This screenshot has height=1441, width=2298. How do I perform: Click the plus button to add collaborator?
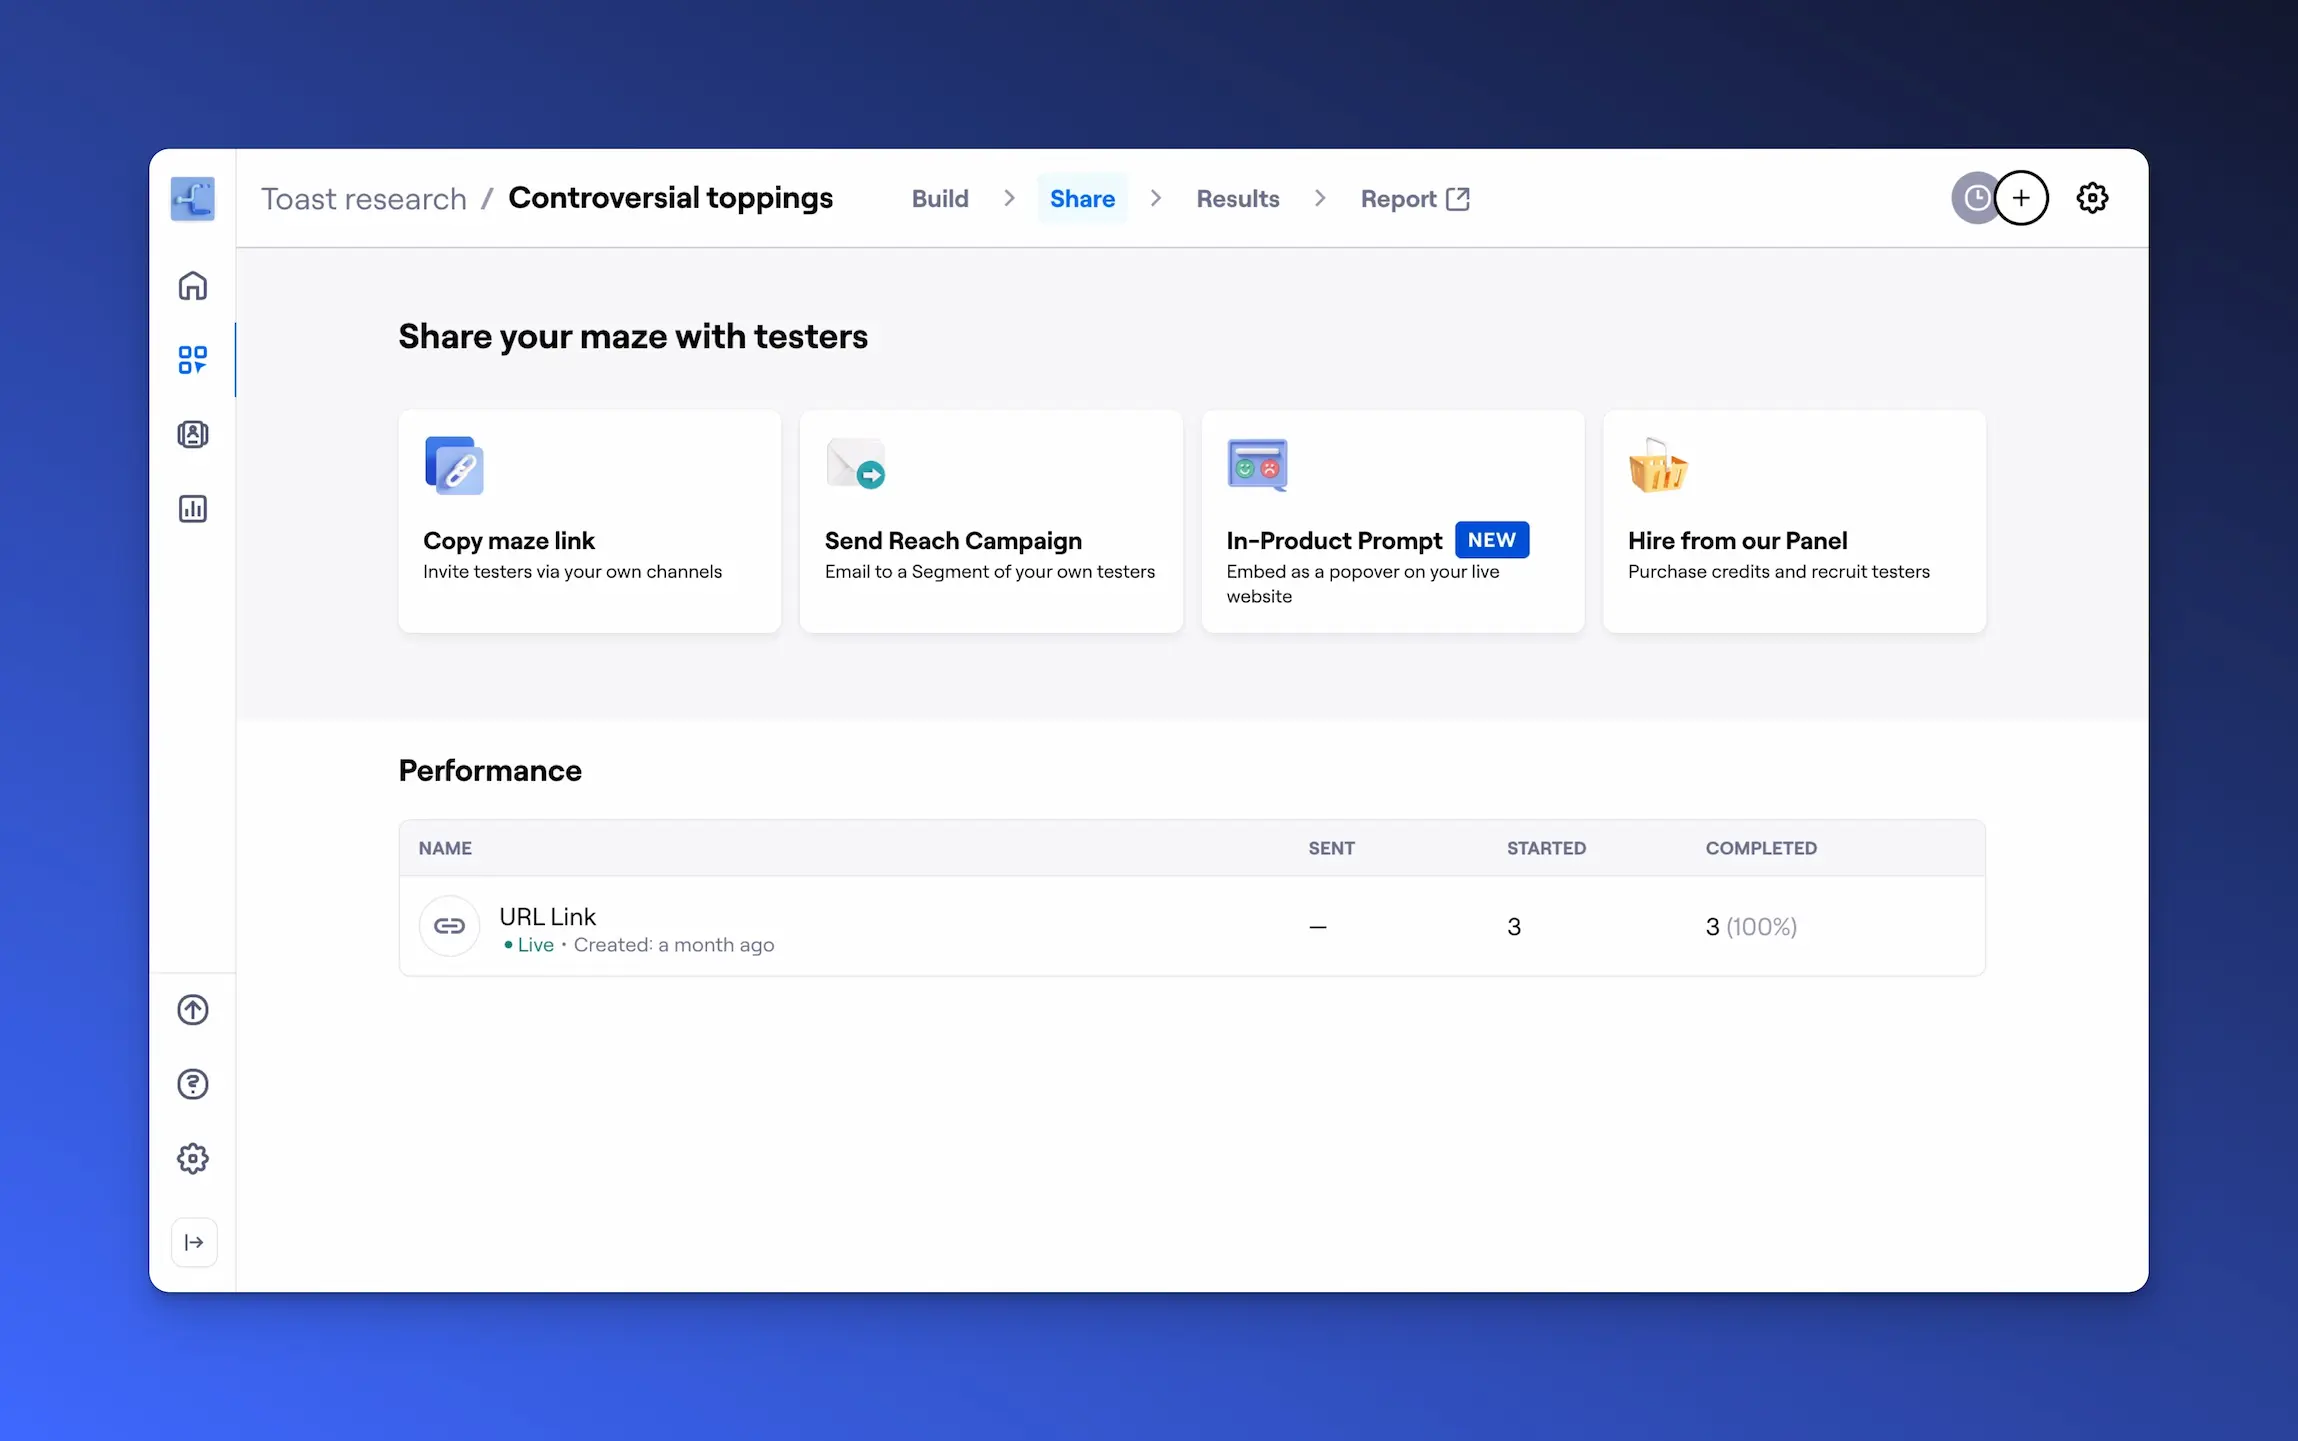tap(2021, 198)
